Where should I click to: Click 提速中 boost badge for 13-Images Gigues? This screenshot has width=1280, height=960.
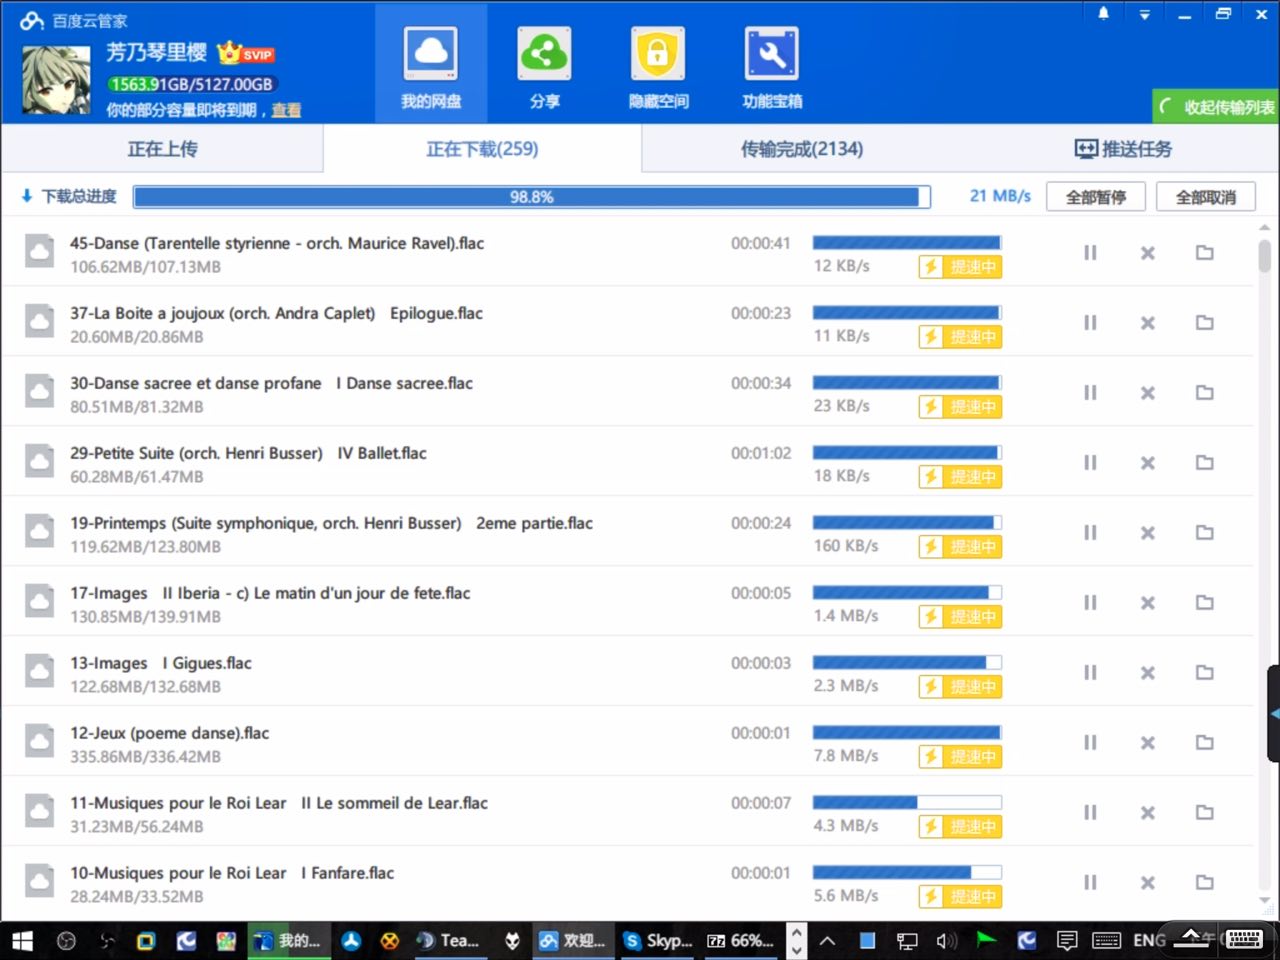click(960, 687)
